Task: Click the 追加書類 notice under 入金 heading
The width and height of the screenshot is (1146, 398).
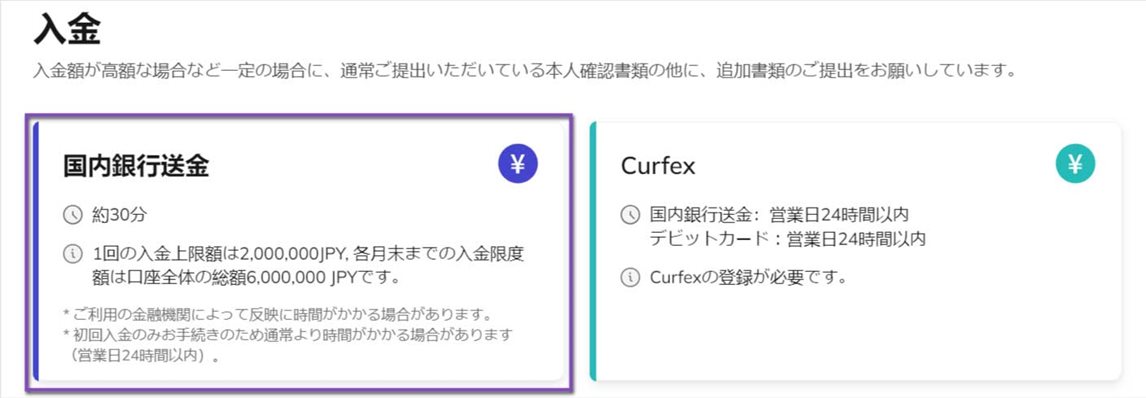Action: click(525, 72)
